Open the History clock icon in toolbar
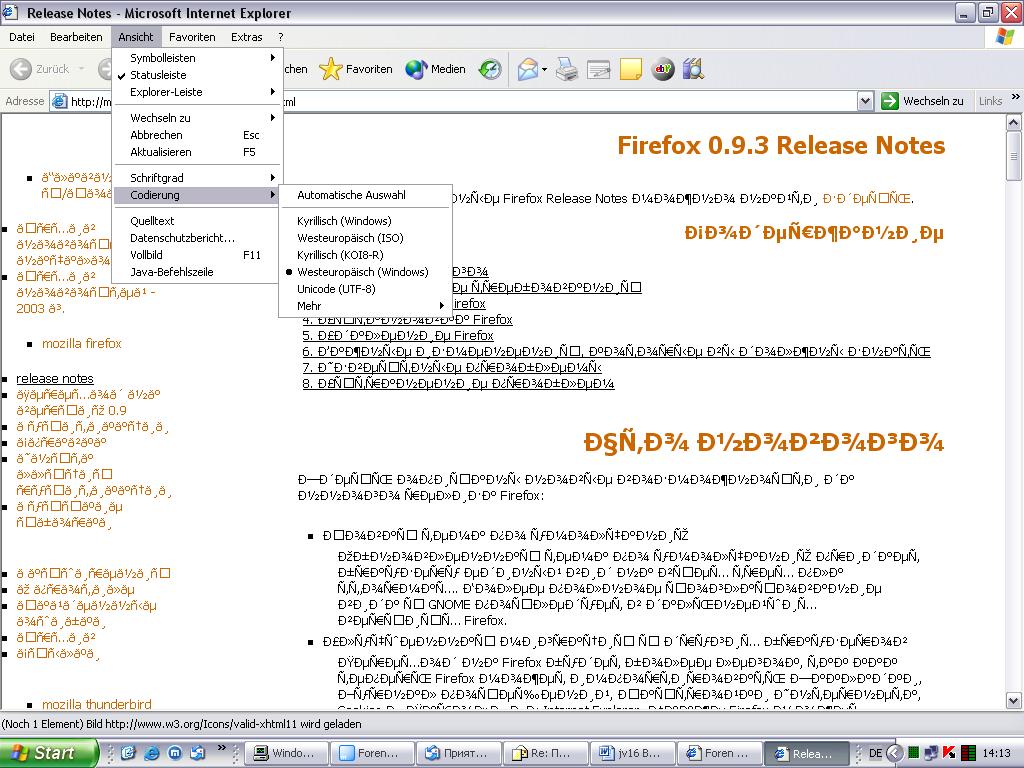 point(489,69)
